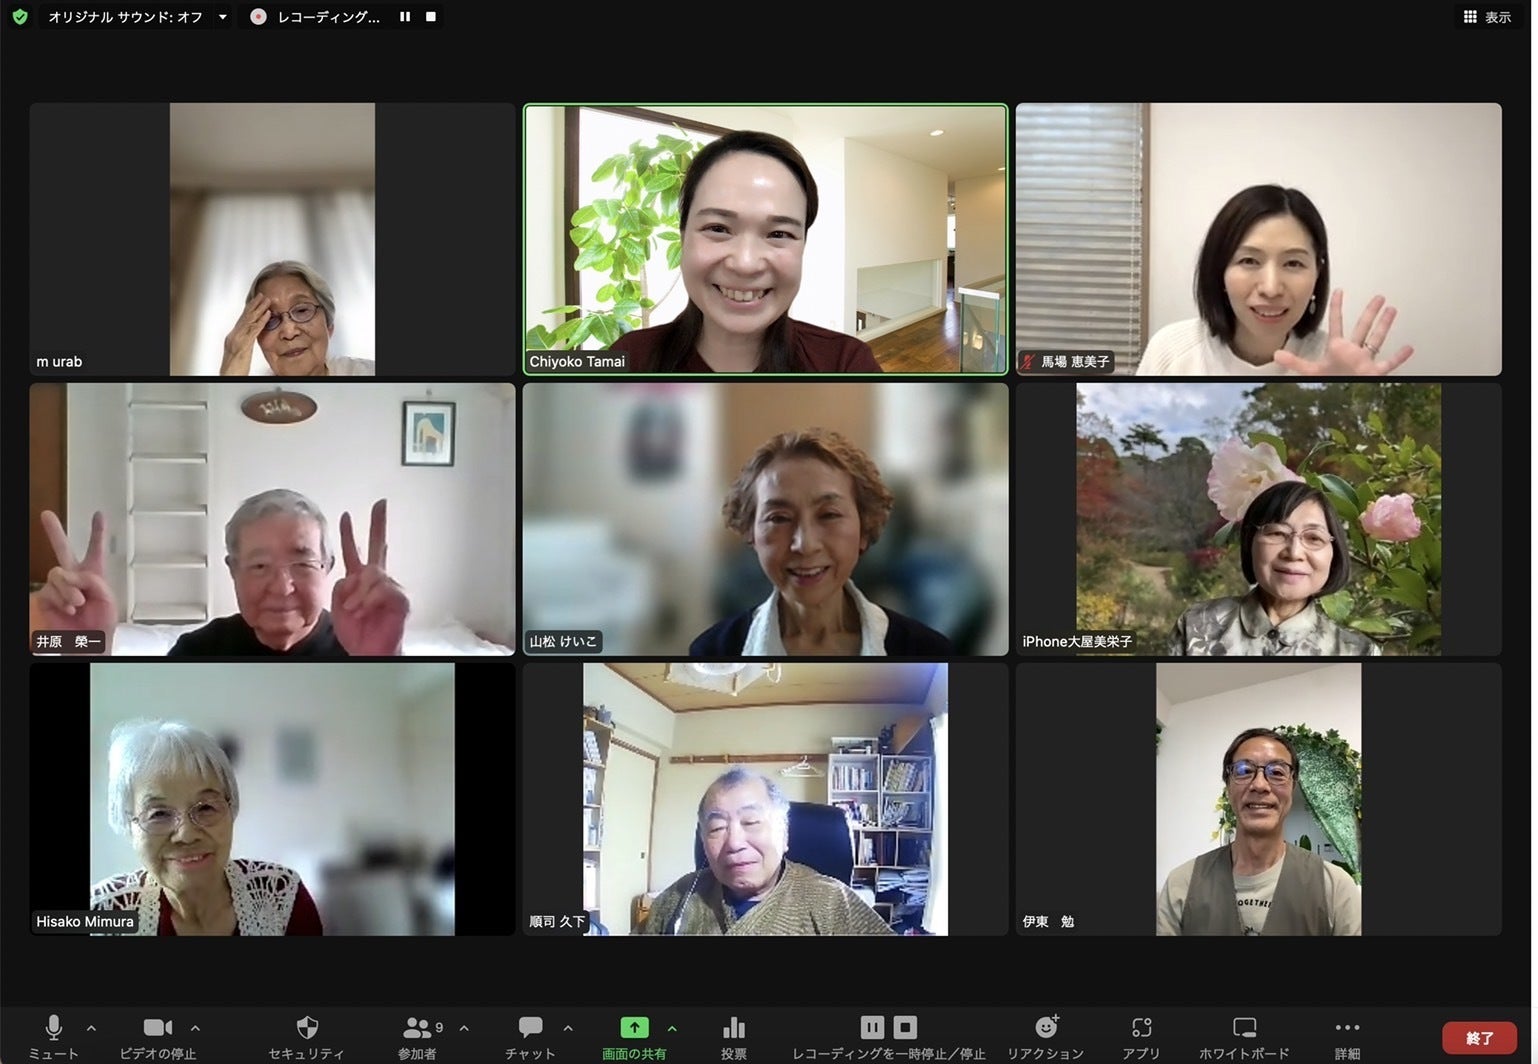This screenshot has height=1064, width=1538.
Task: Open the participants panel
Action: tap(417, 1028)
